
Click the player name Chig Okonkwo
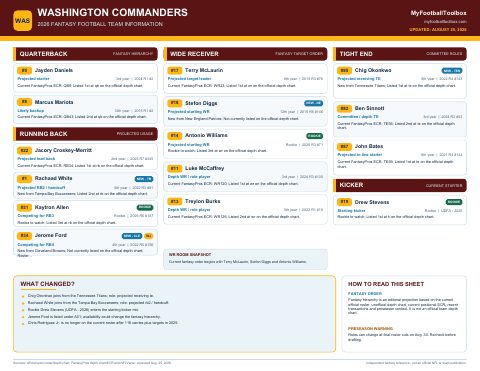coord(373,70)
